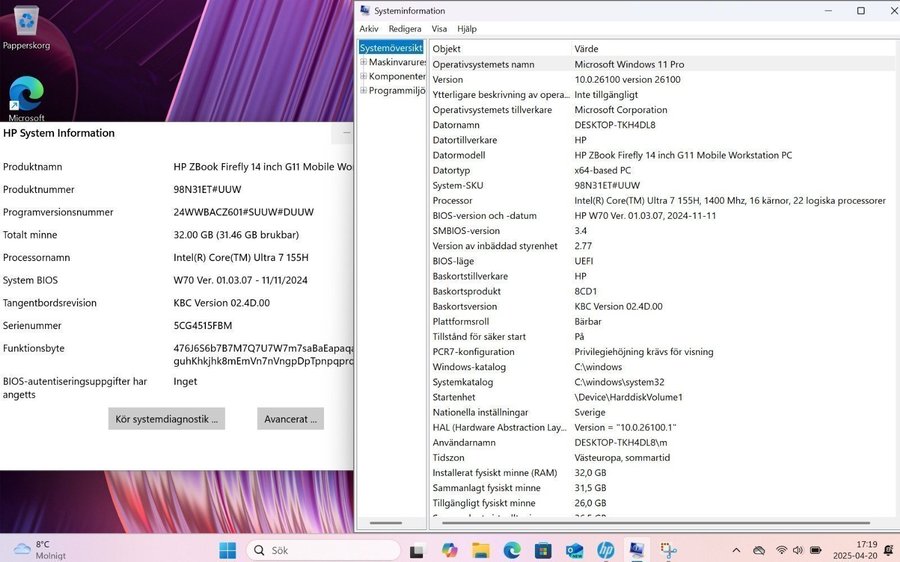This screenshot has width=900, height=562.
Task: Click Kör systemdiagnostik button
Action: coord(166,419)
